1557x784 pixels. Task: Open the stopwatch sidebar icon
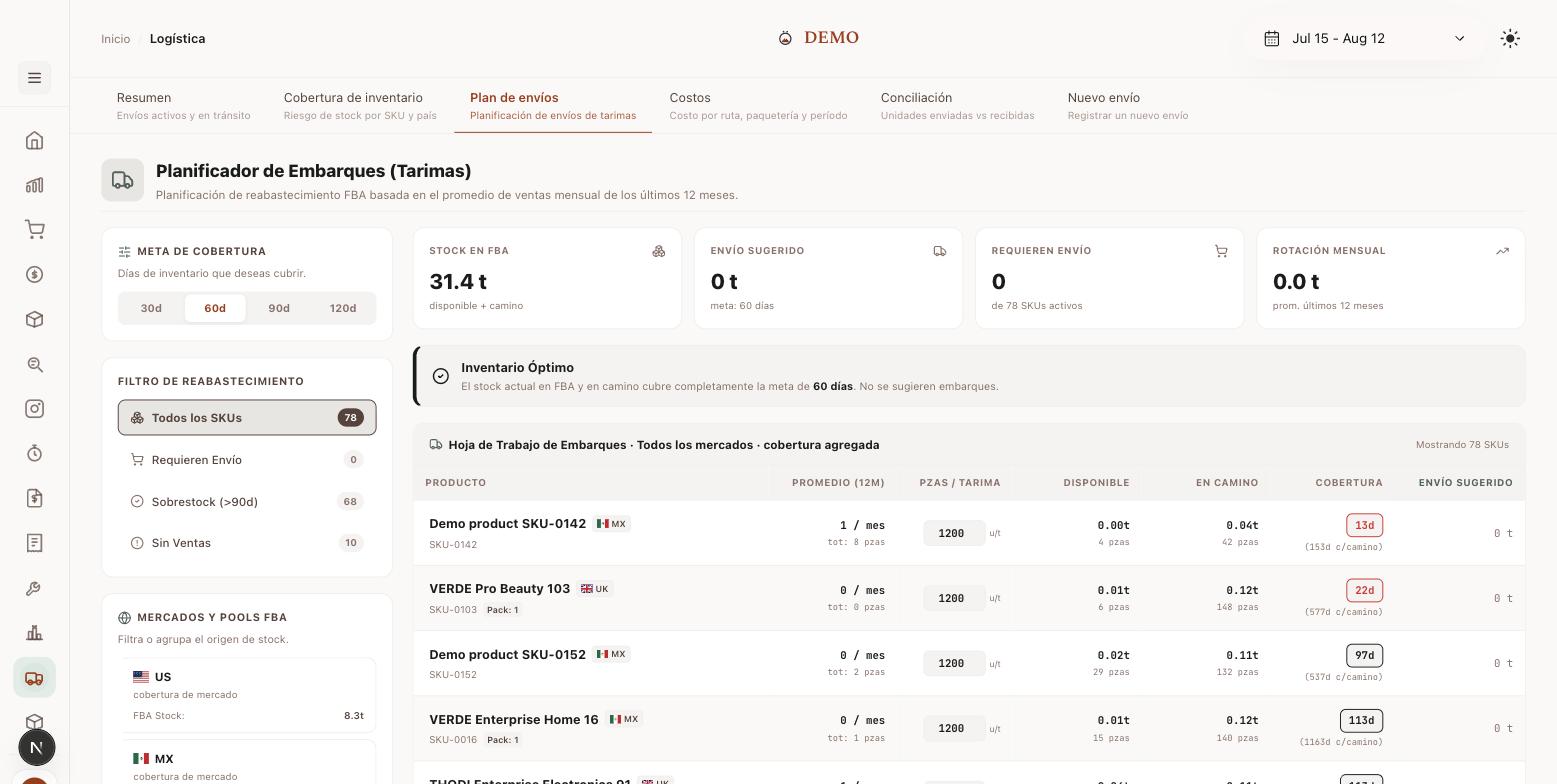click(x=34, y=454)
